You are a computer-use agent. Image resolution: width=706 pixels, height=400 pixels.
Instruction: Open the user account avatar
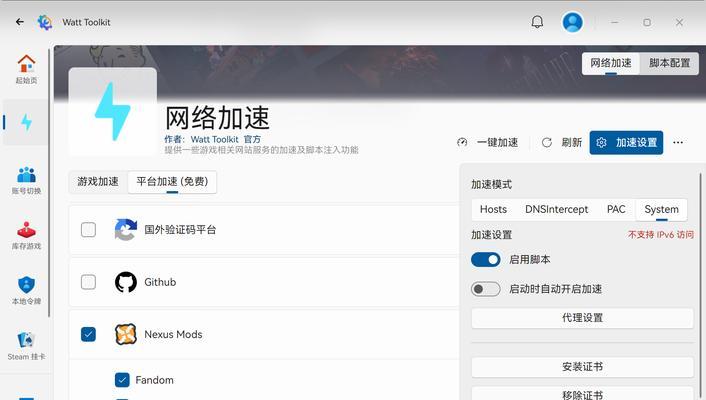tap(572, 22)
